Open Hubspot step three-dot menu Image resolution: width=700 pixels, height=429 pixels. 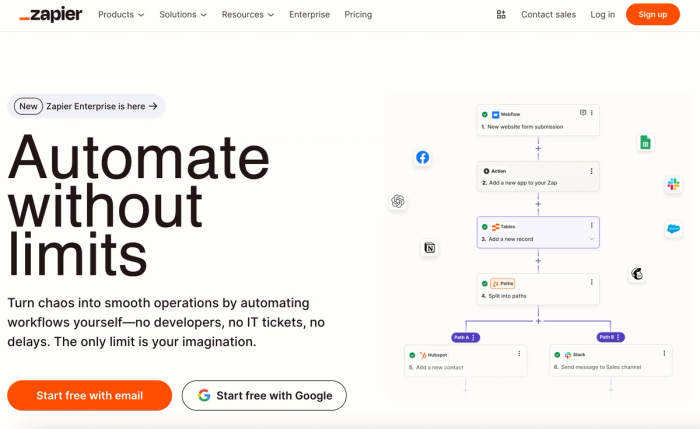(519, 354)
